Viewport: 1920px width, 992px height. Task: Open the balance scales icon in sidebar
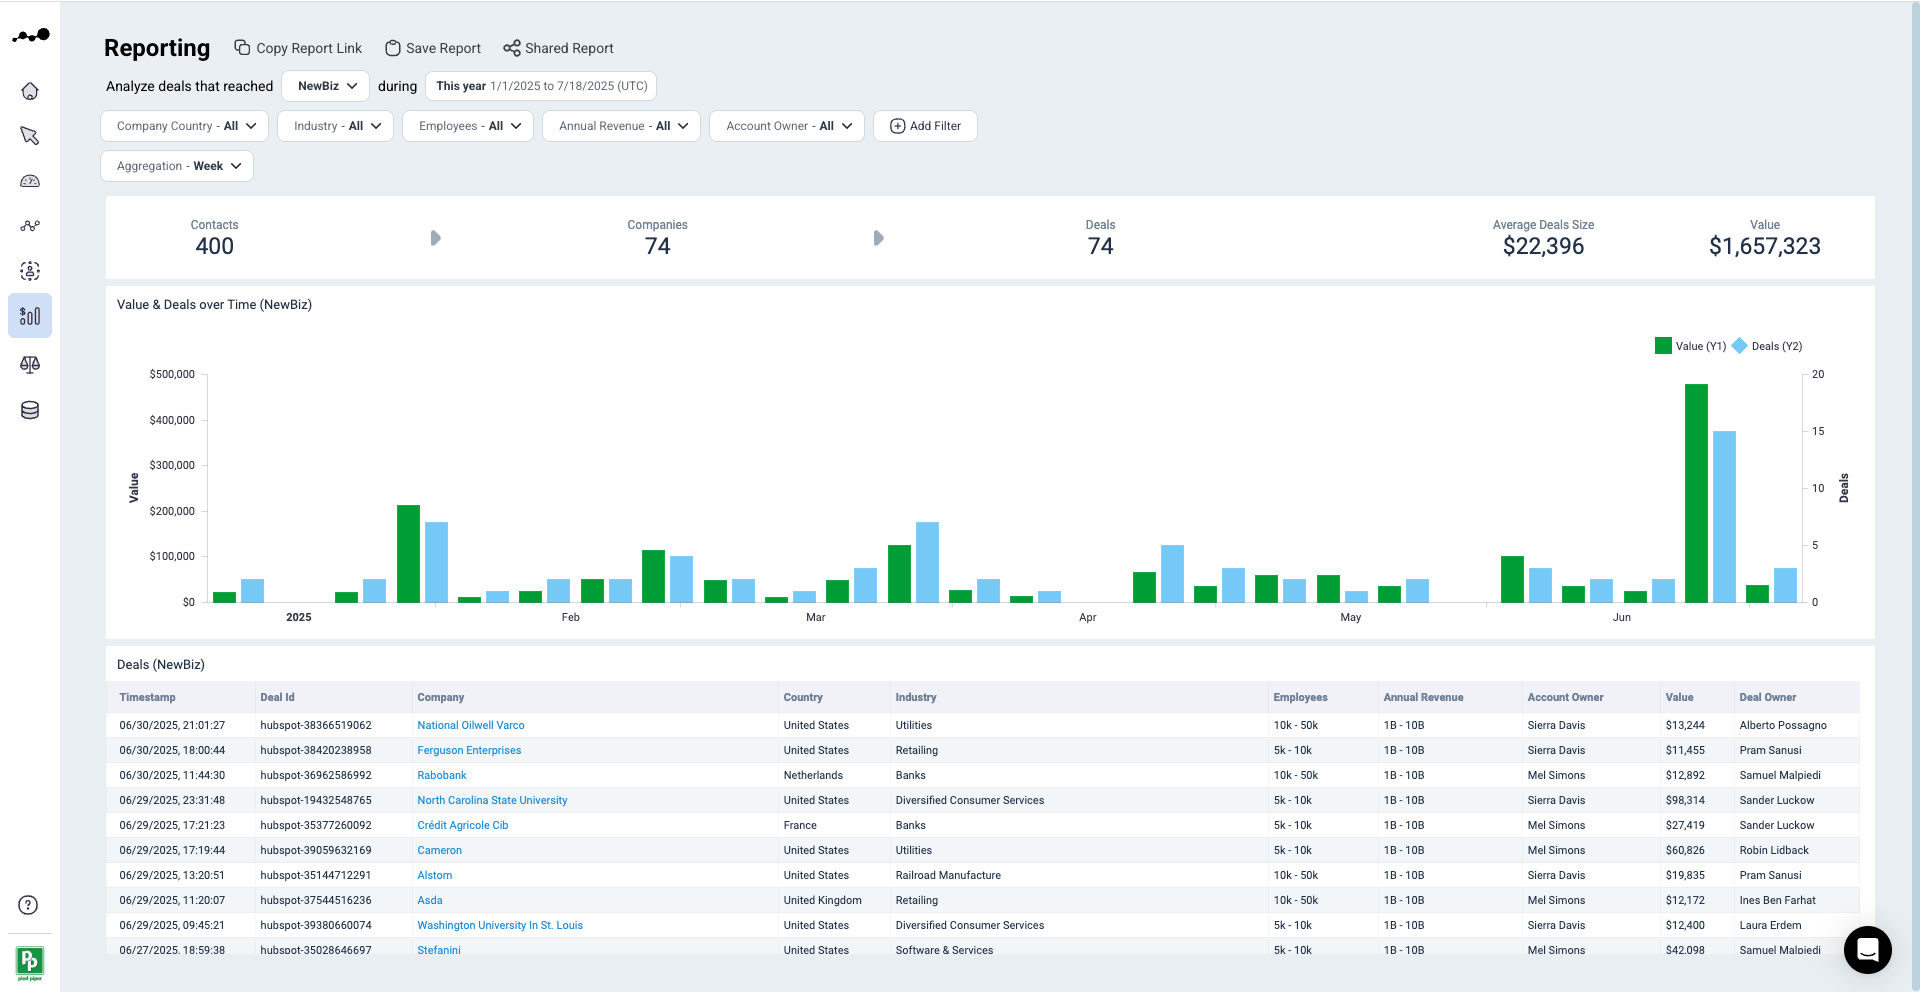(x=30, y=364)
